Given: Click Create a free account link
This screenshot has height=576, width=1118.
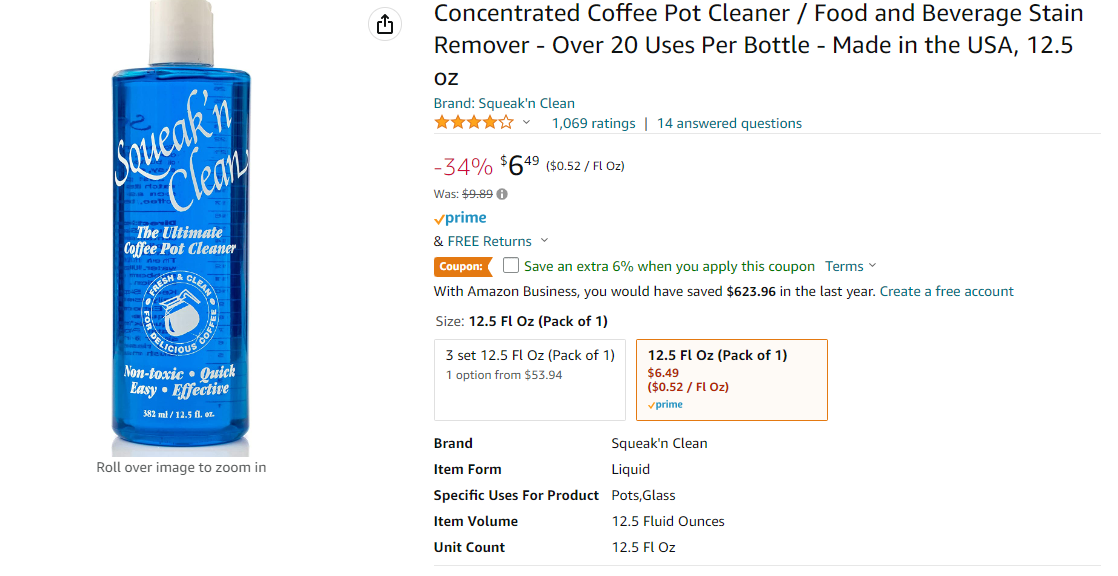Looking at the screenshot, I should point(946,291).
